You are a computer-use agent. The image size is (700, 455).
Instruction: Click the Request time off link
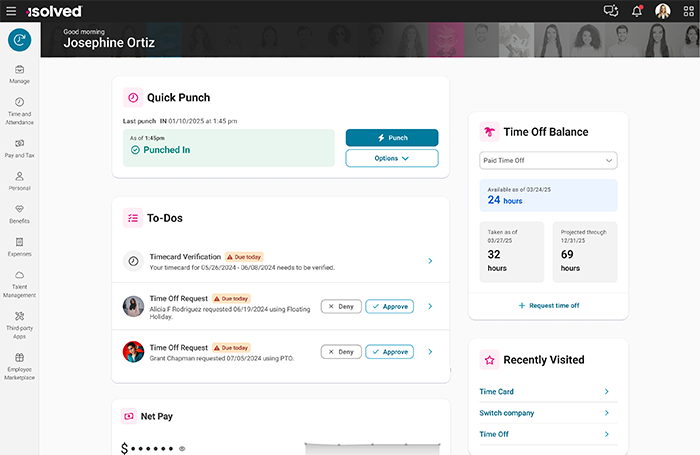[548, 305]
